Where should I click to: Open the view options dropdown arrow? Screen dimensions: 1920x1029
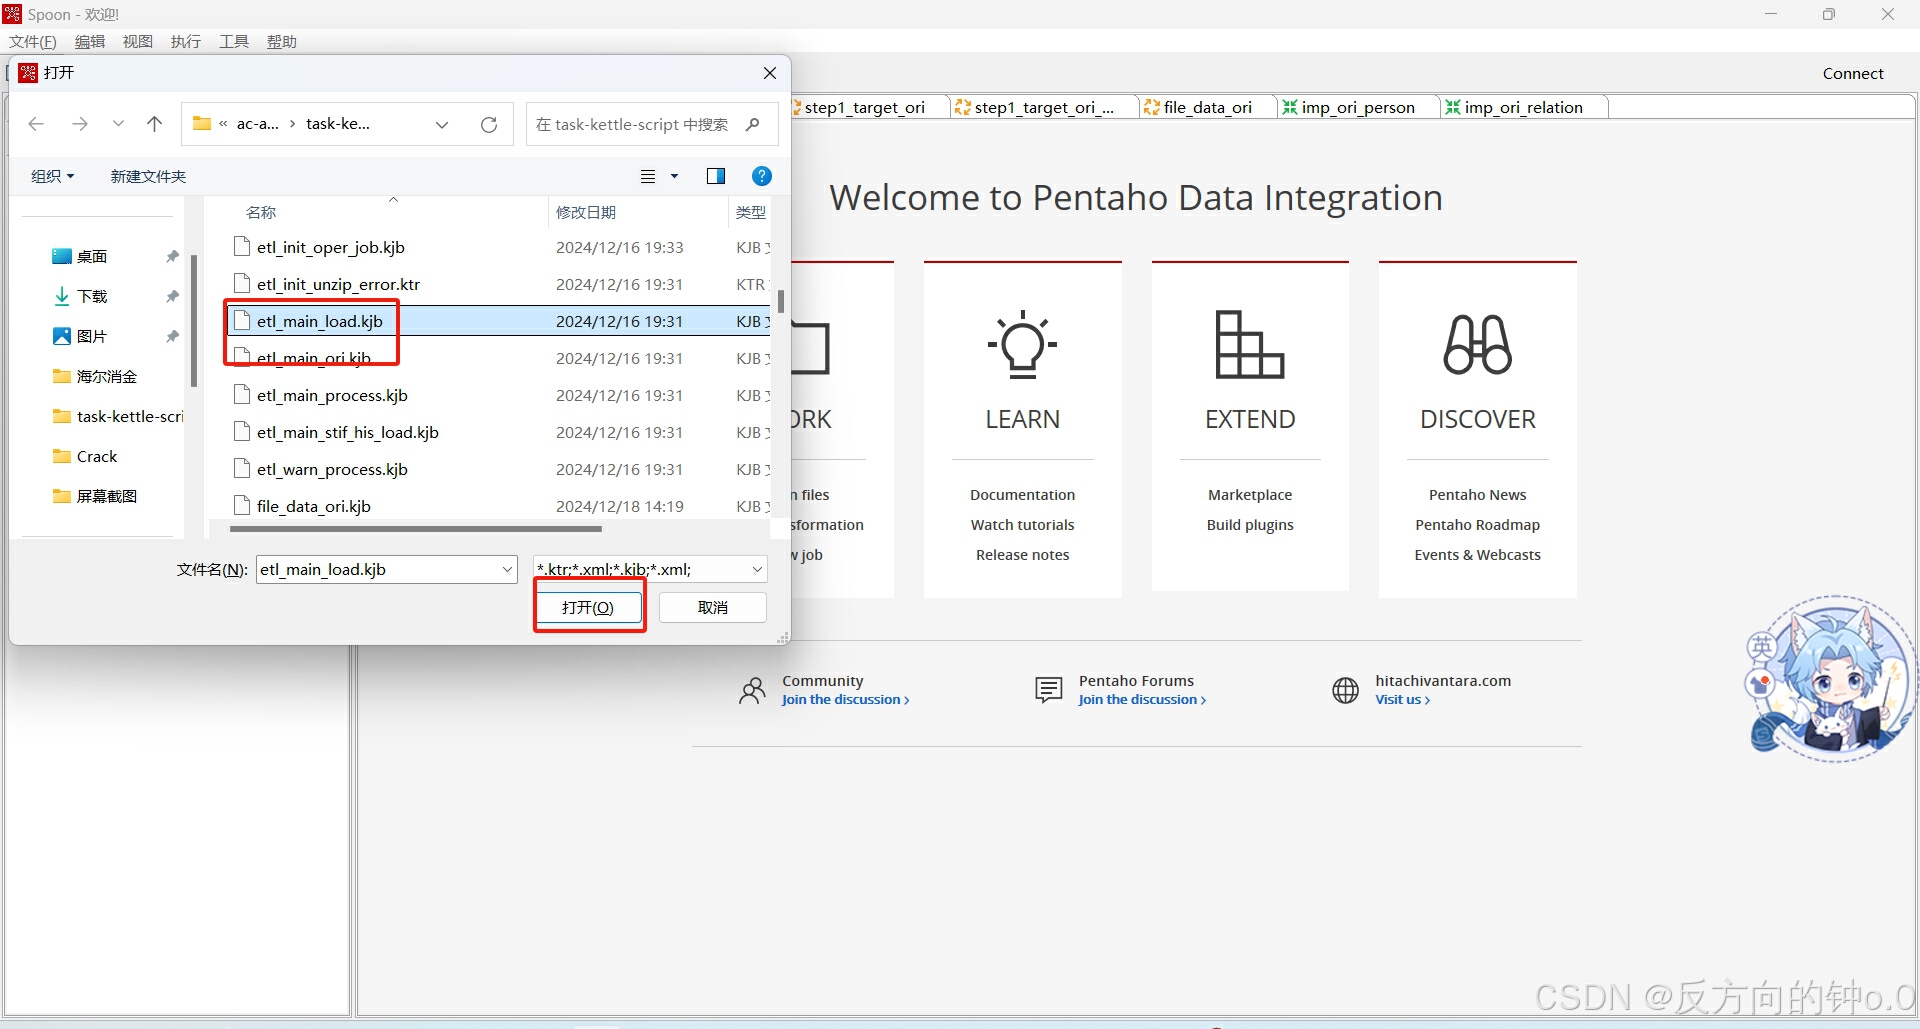[674, 176]
